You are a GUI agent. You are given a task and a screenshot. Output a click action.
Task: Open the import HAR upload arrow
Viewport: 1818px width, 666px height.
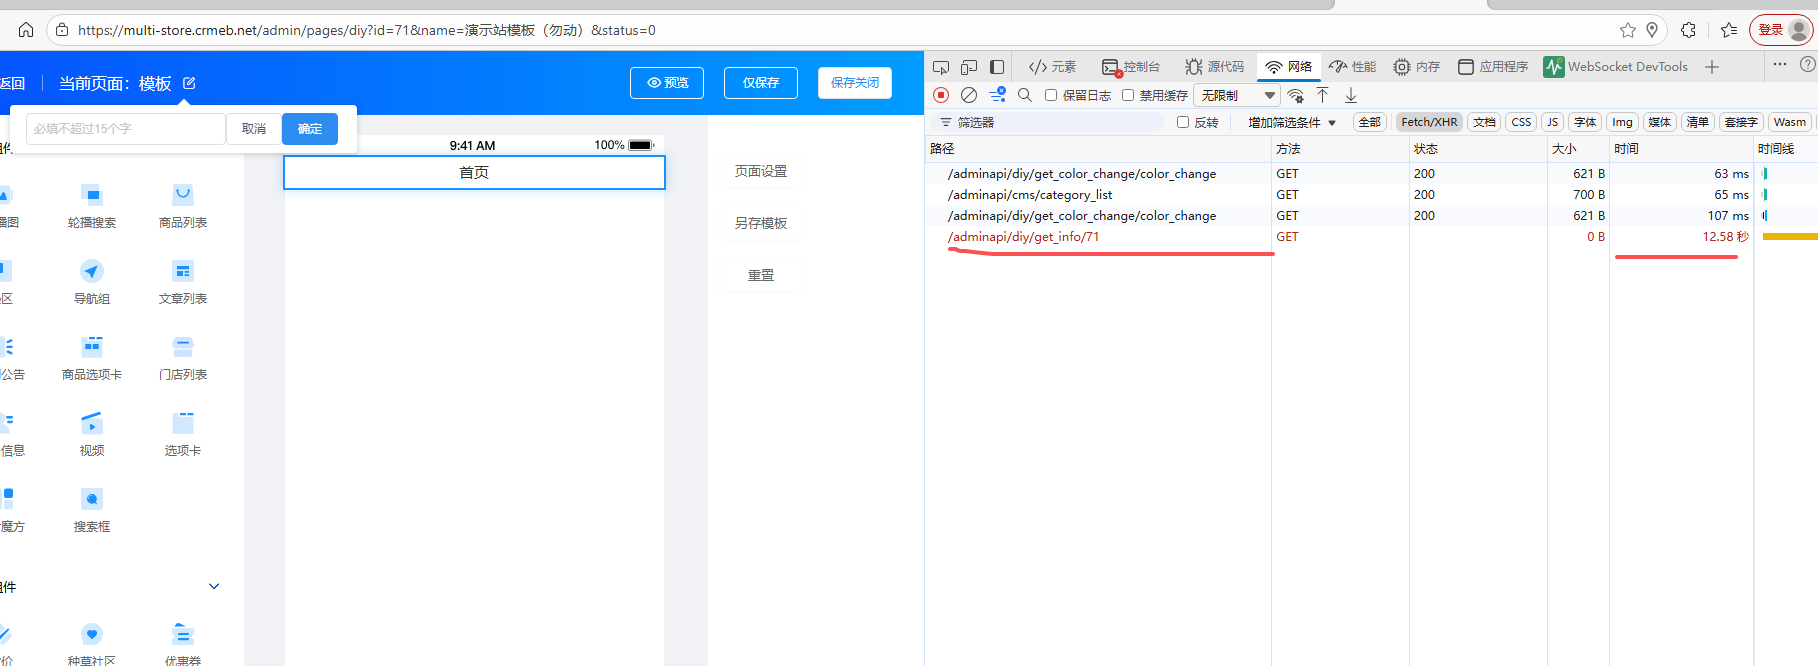pos(1322,95)
